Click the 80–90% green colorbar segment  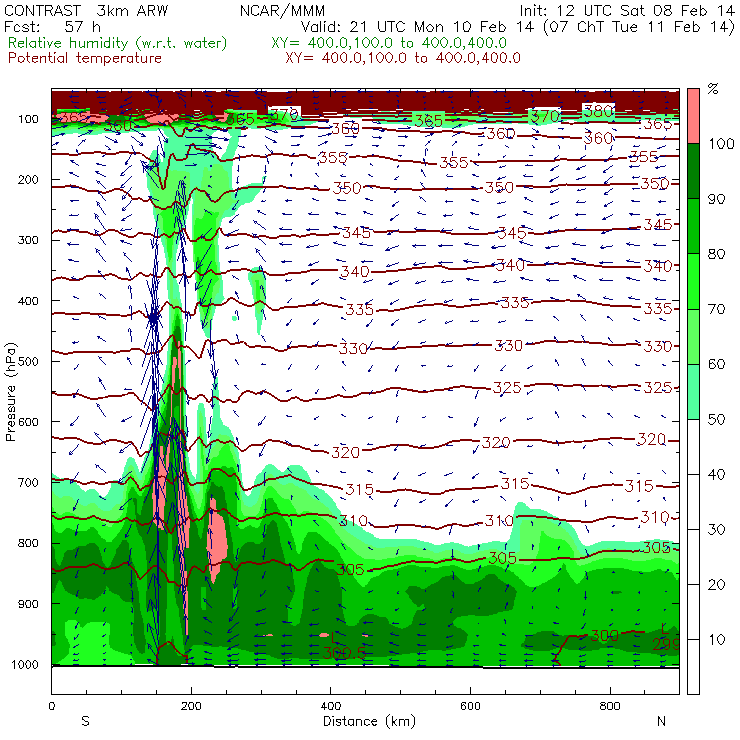click(x=693, y=226)
